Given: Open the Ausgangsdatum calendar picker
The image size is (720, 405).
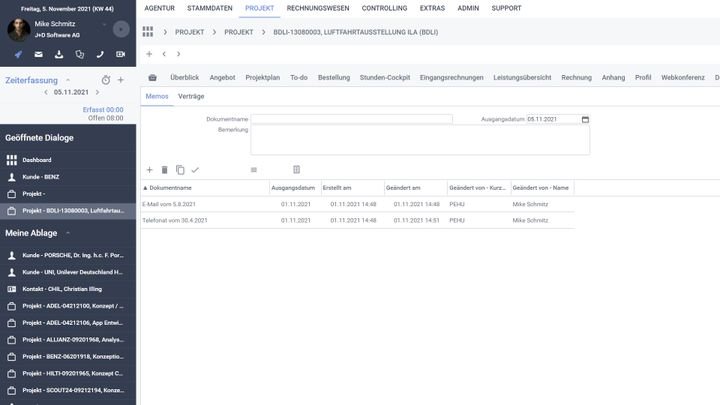Looking at the screenshot, I should point(585,119).
